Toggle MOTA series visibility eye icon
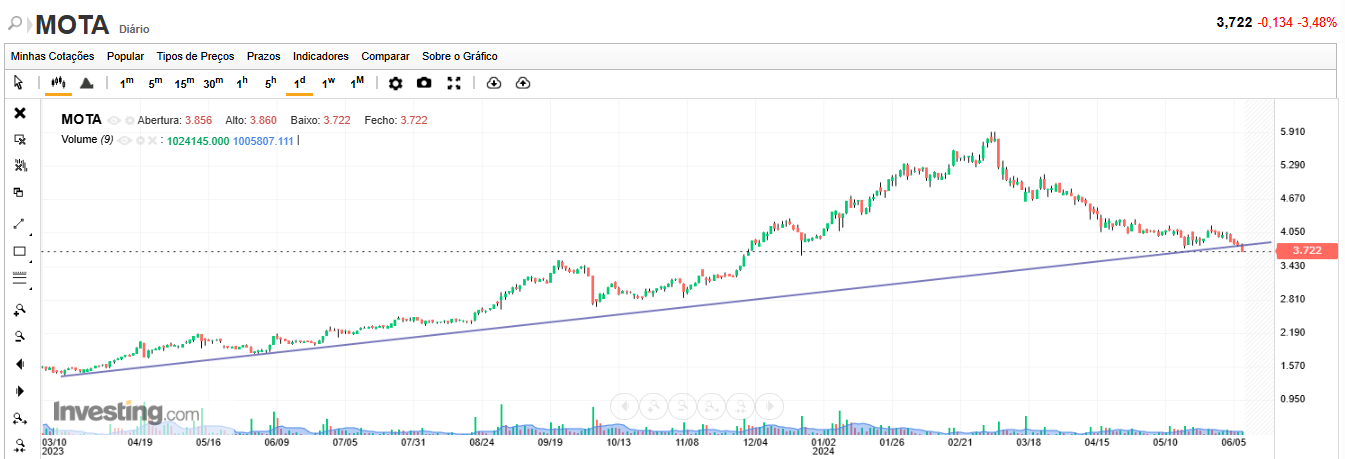Viewport: 1345px width, 459px height. pyautogui.click(x=114, y=120)
